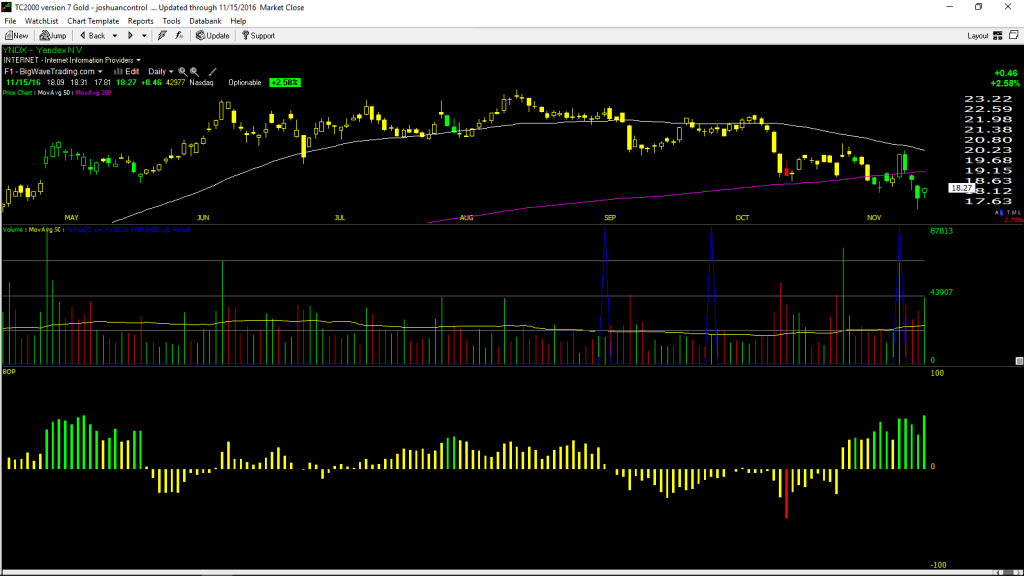
Task: Click the BOP indicator label
Action: coord(9,372)
